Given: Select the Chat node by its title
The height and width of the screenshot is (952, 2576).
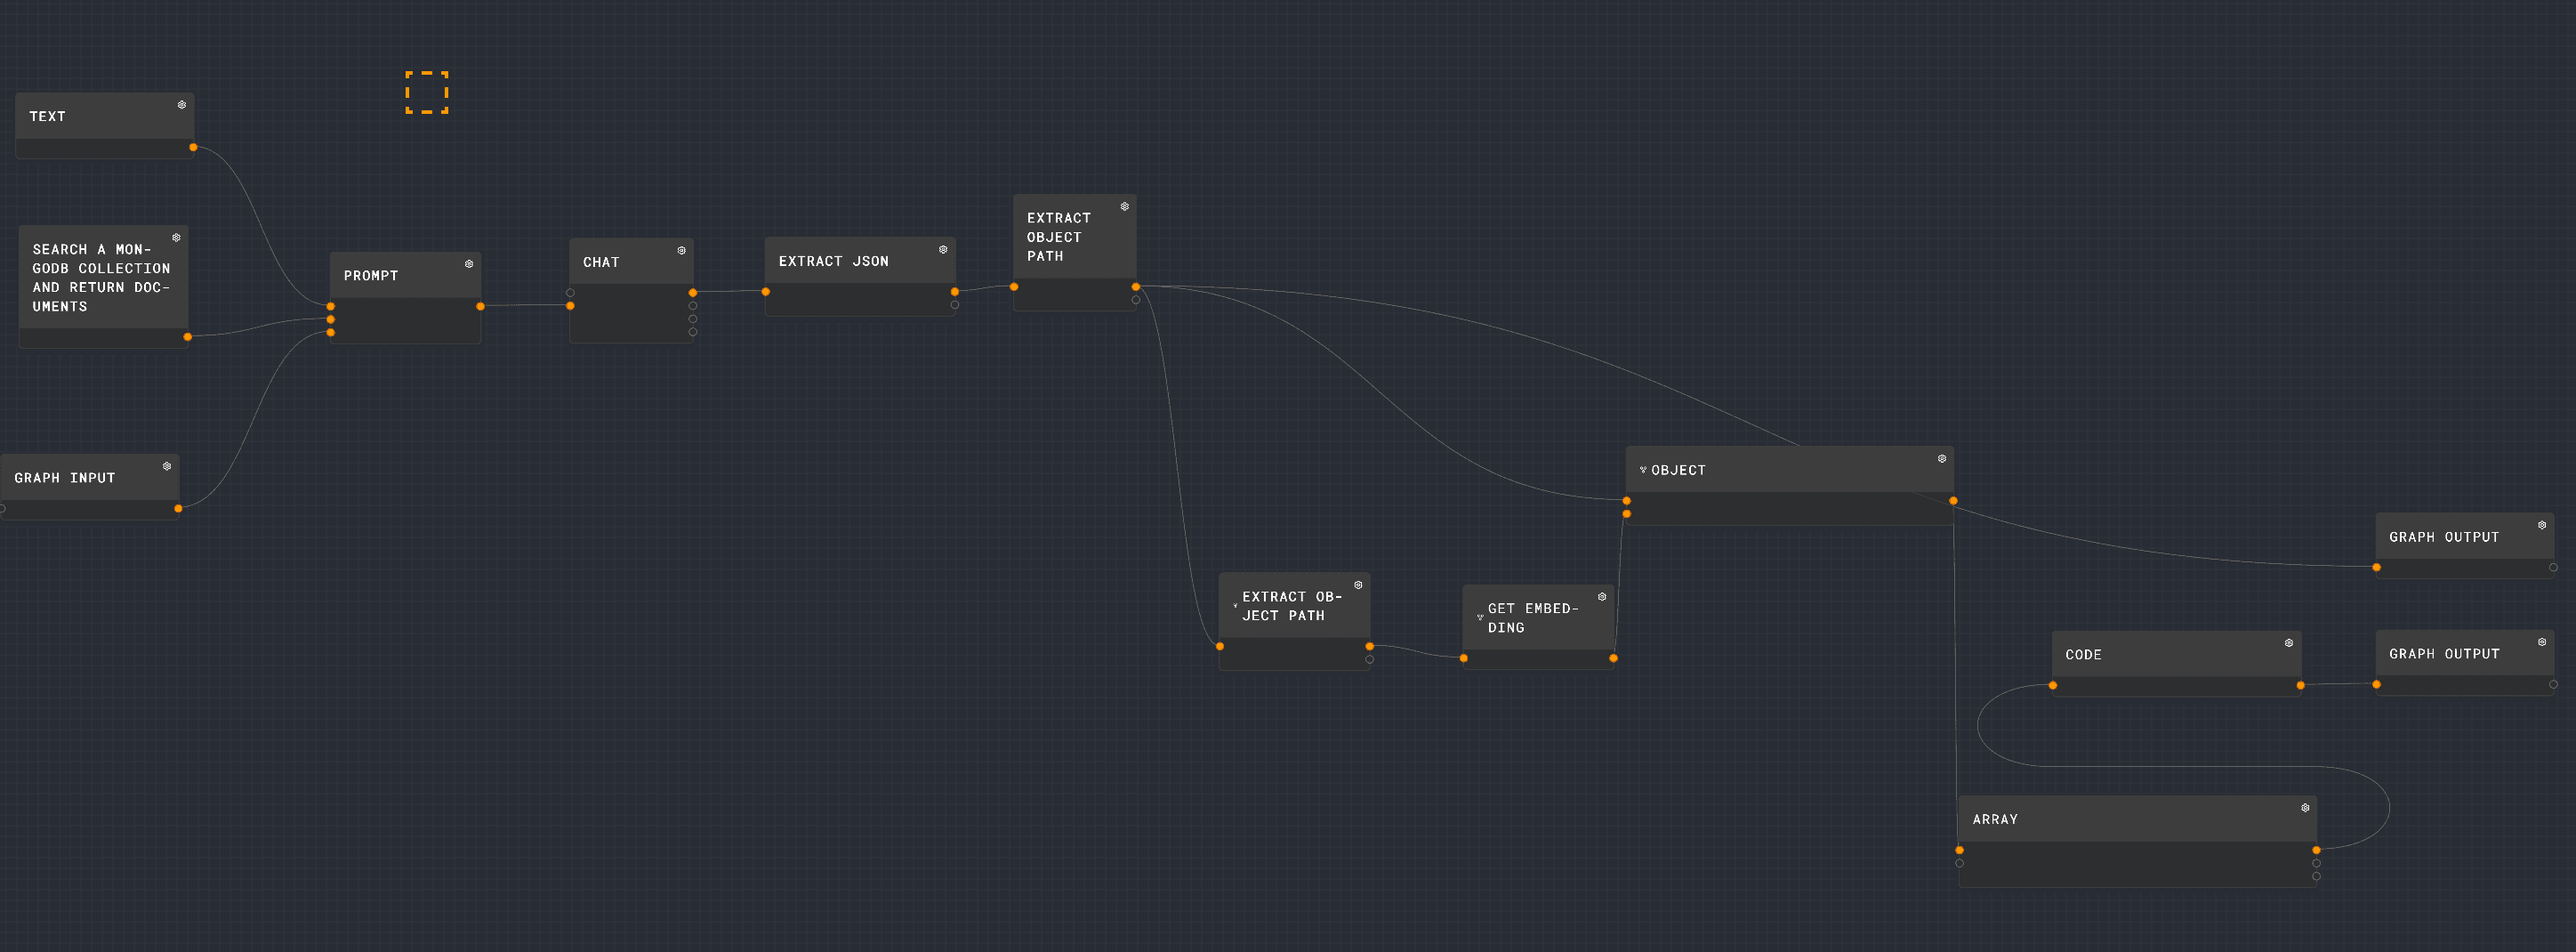Looking at the screenshot, I should coord(601,262).
